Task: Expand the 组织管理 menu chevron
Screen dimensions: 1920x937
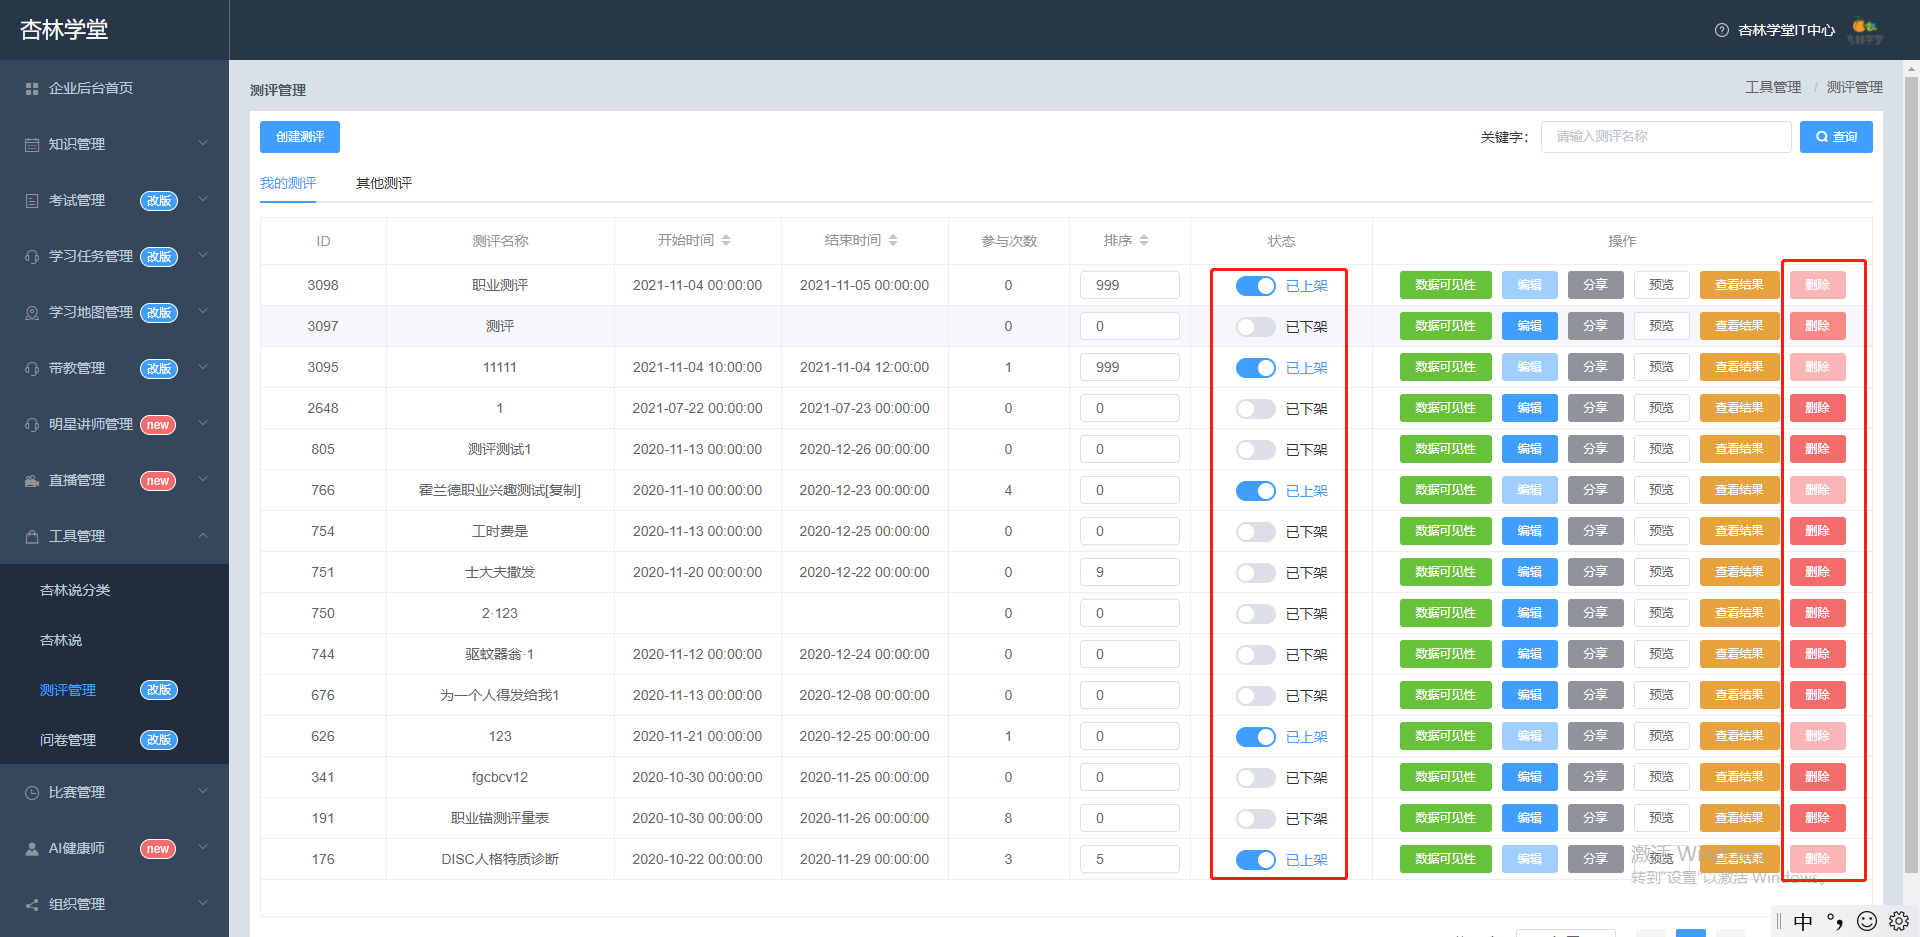Action: (x=203, y=904)
